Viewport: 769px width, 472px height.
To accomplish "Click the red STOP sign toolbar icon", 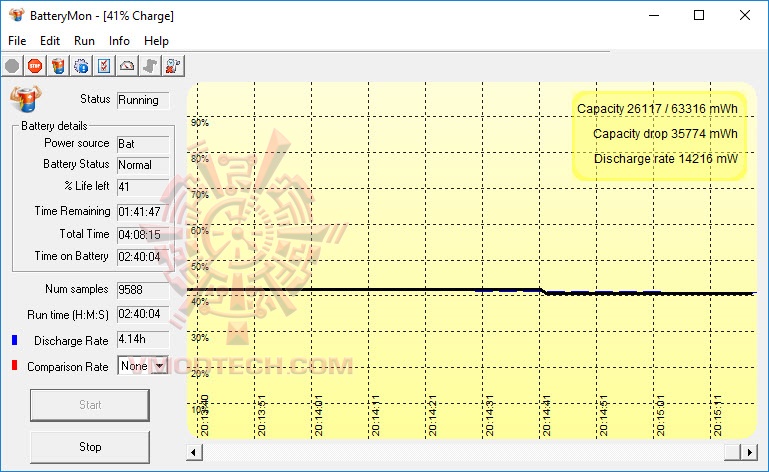I will point(35,66).
